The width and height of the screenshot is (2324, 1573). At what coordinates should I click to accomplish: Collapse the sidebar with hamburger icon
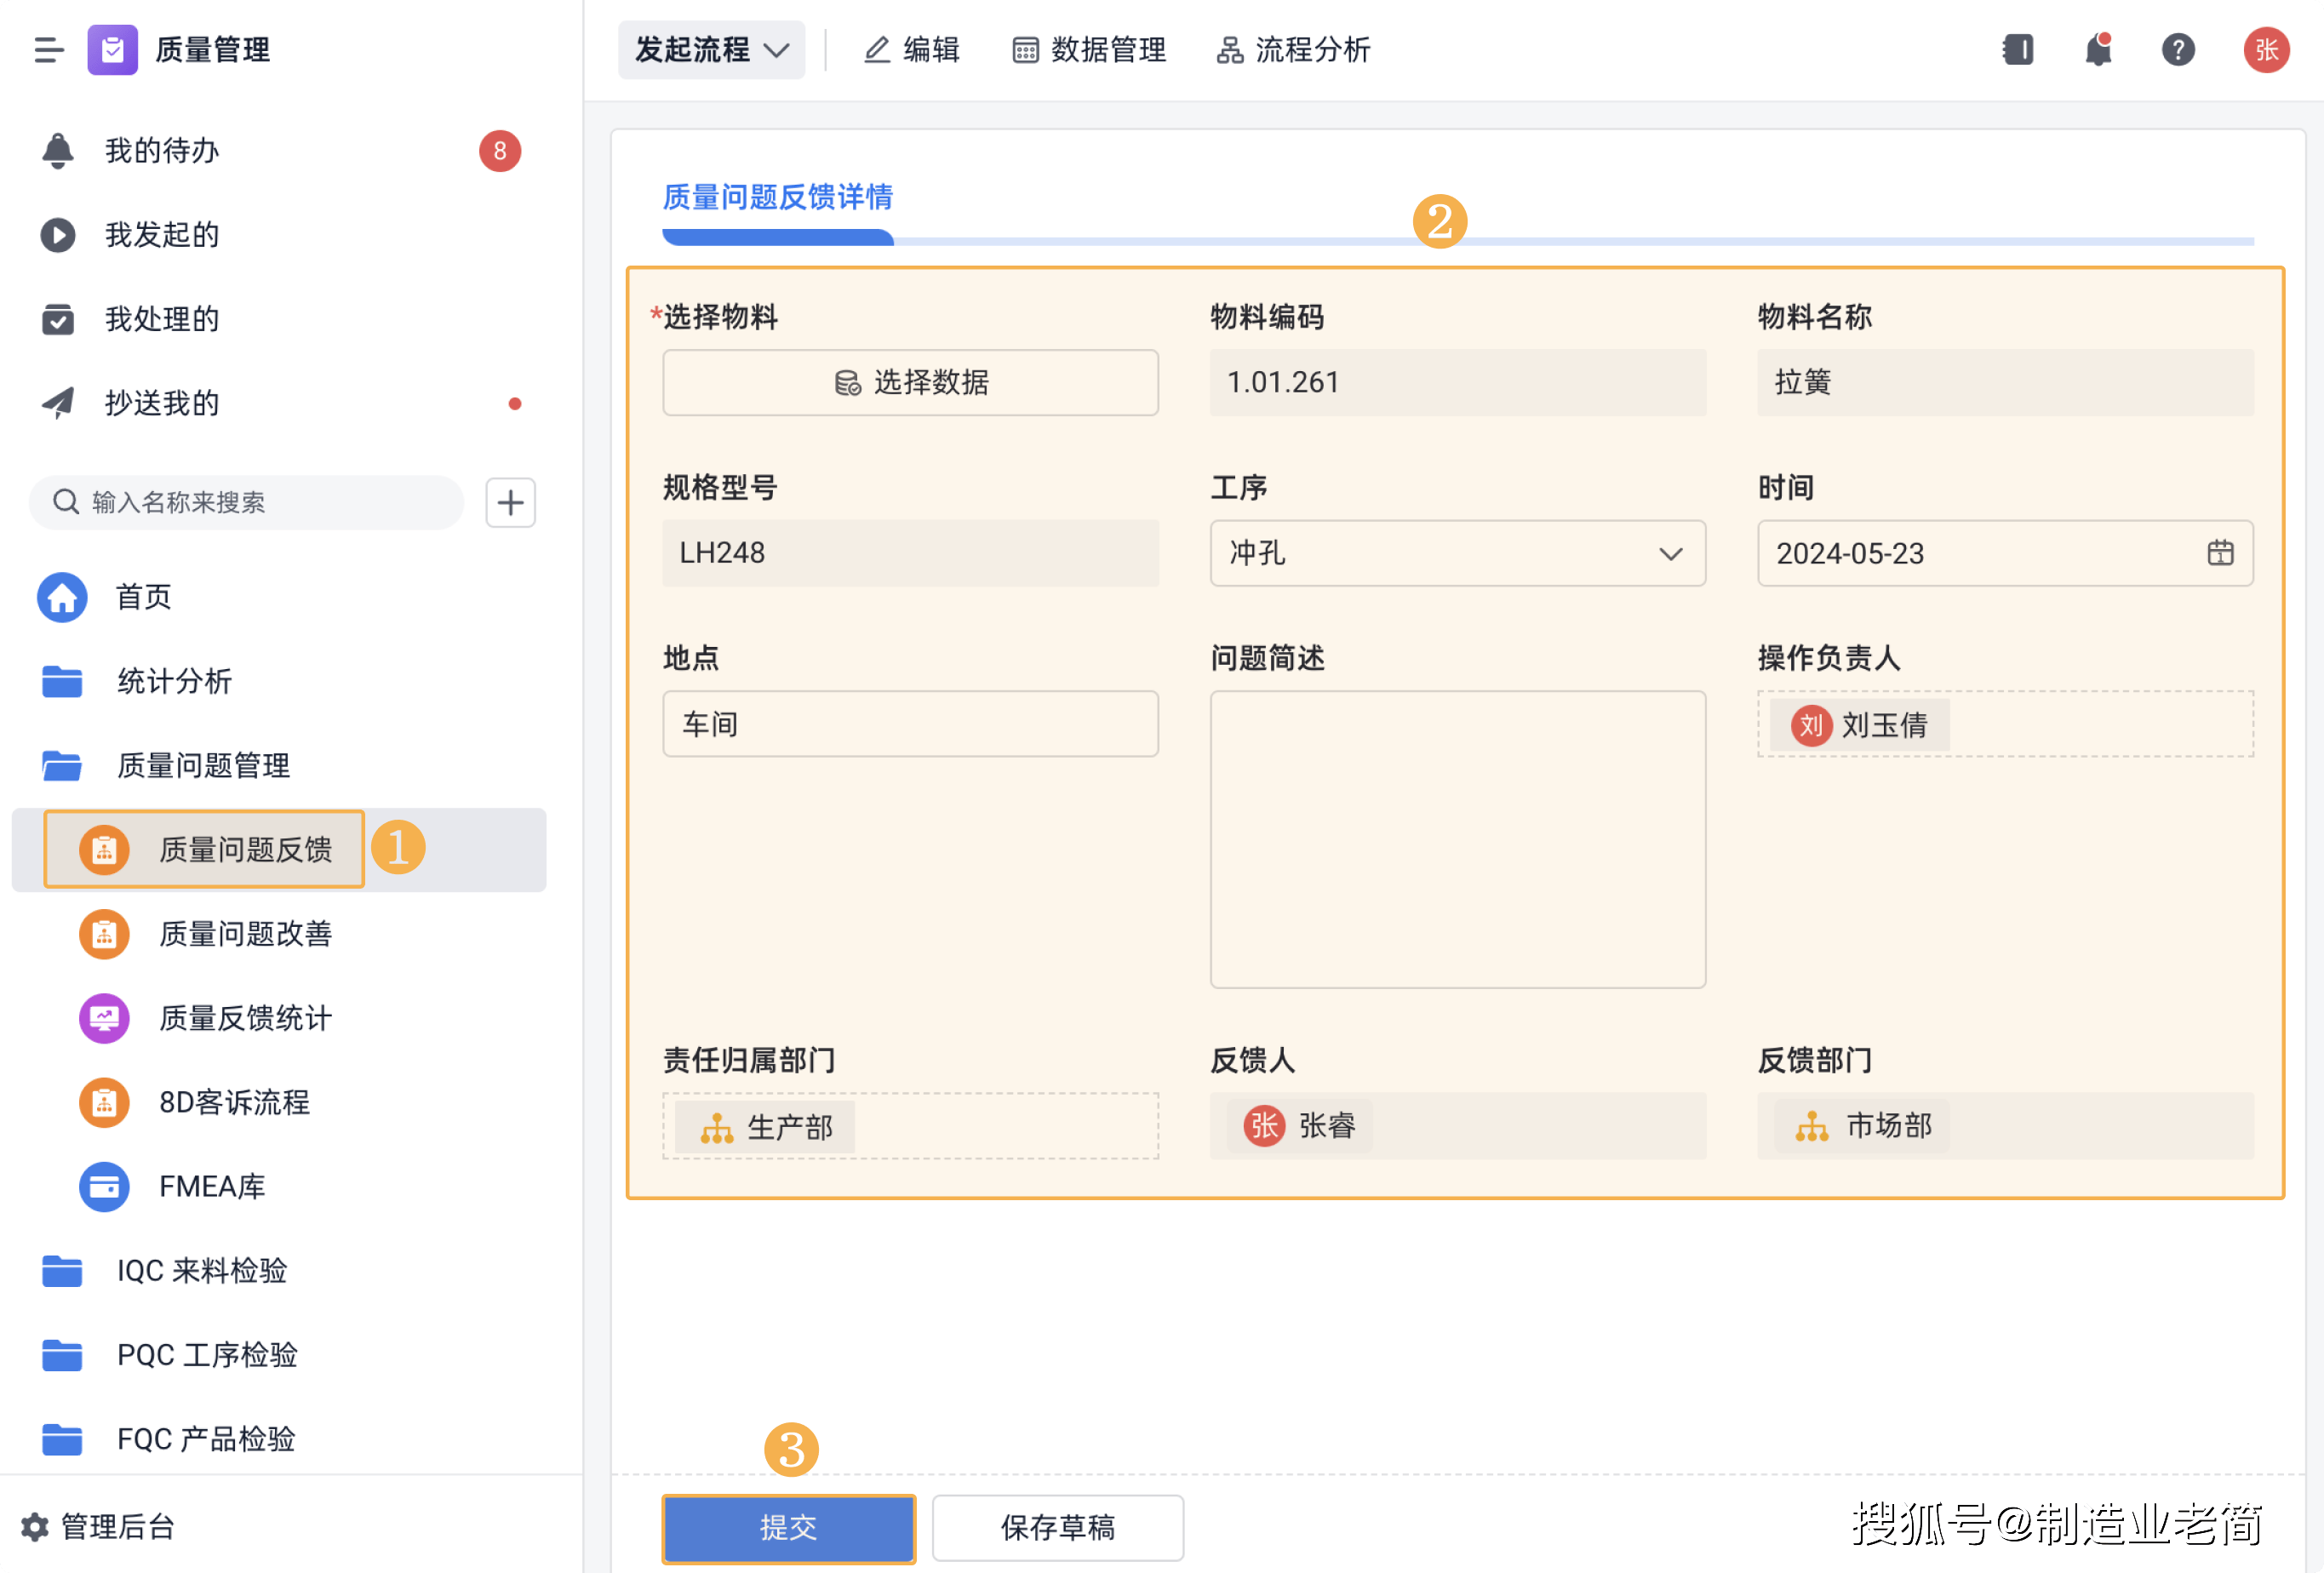[x=47, y=50]
